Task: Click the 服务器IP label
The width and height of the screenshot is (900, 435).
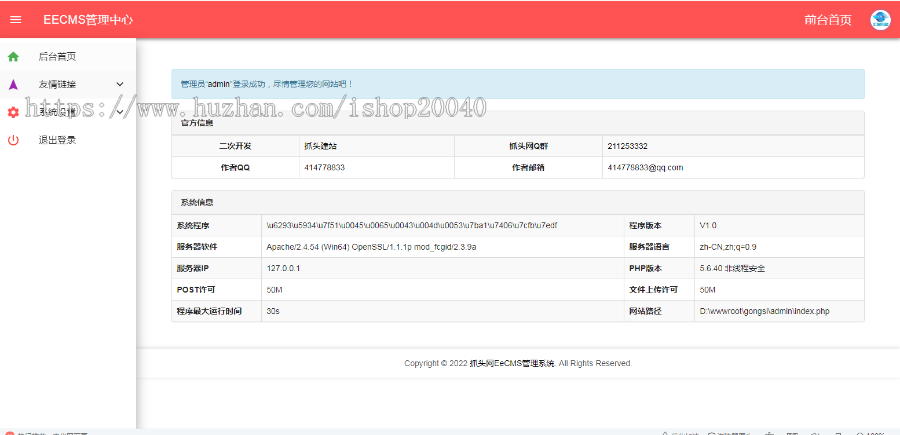Action: (x=192, y=268)
